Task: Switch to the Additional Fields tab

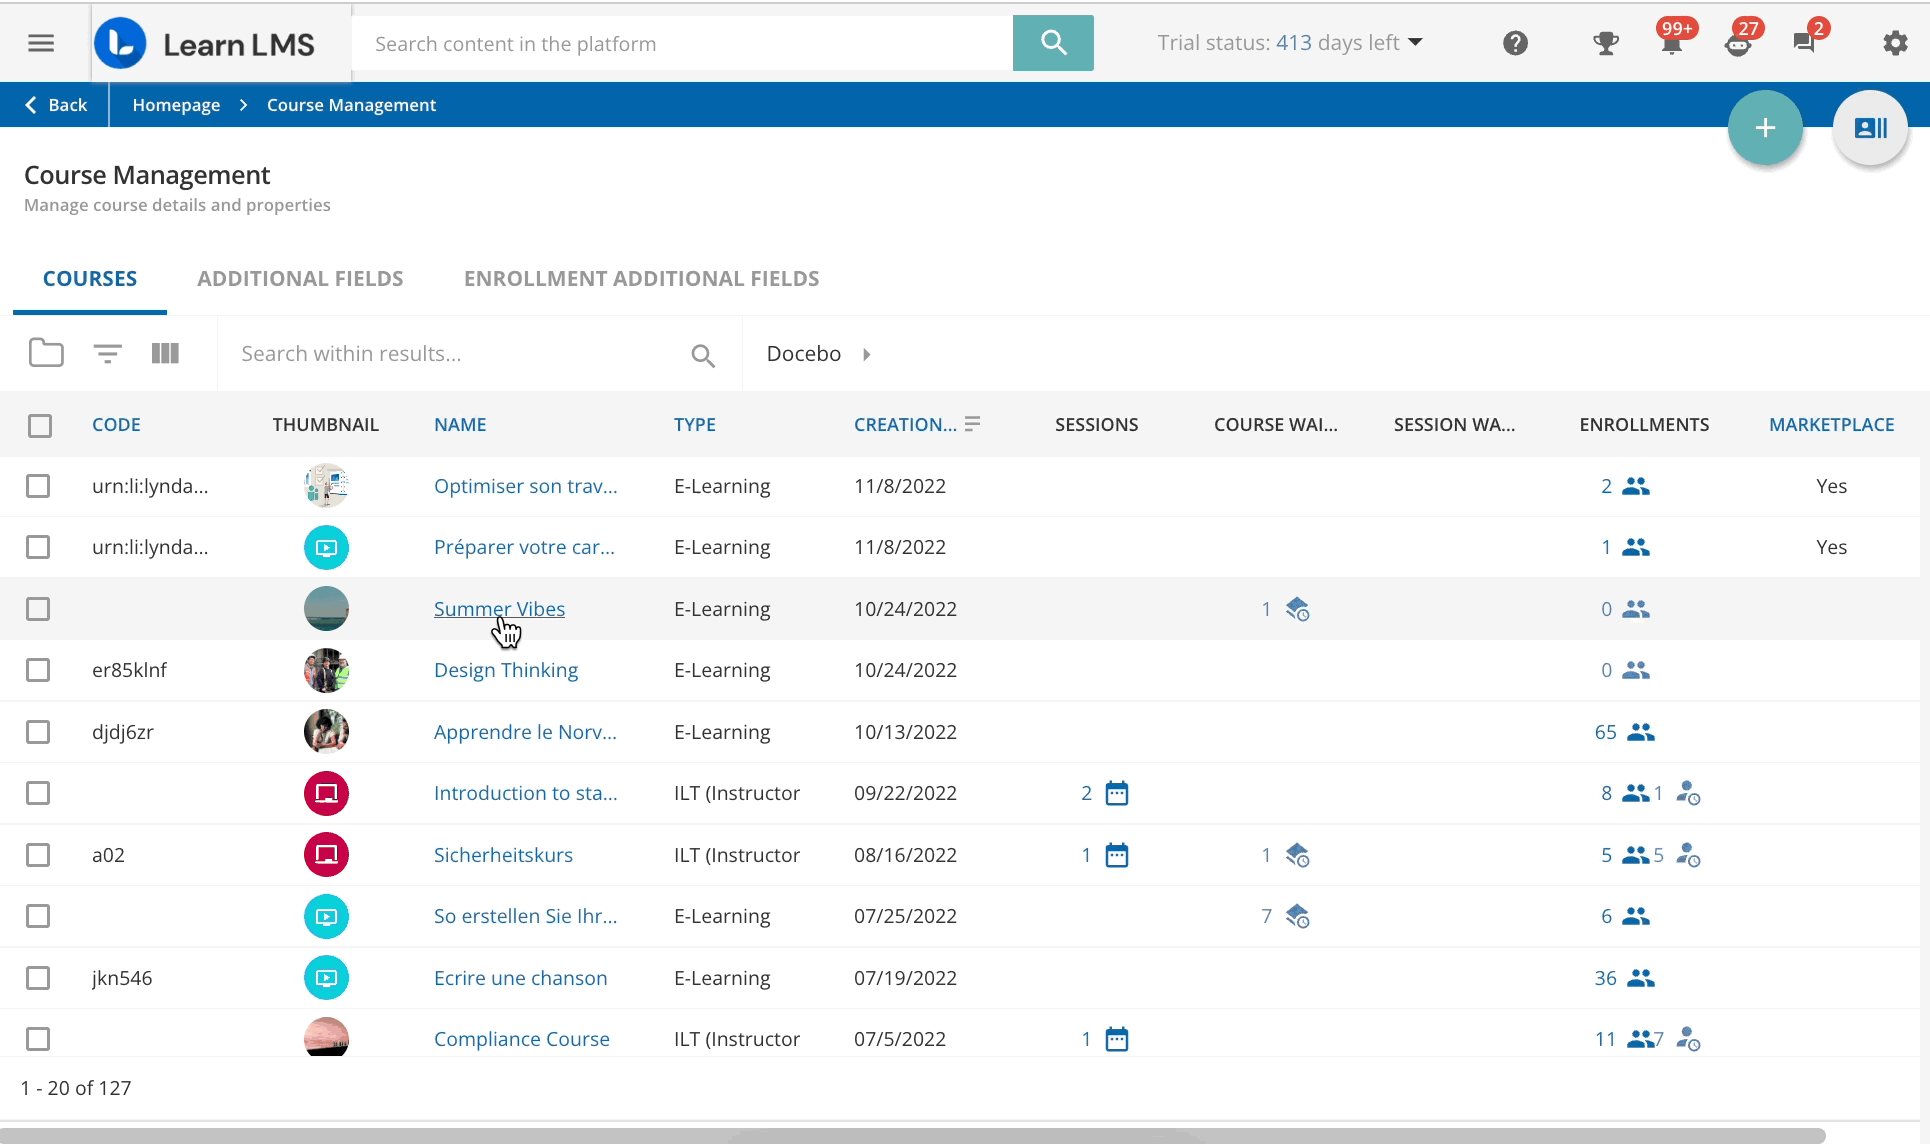Action: click(x=300, y=279)
